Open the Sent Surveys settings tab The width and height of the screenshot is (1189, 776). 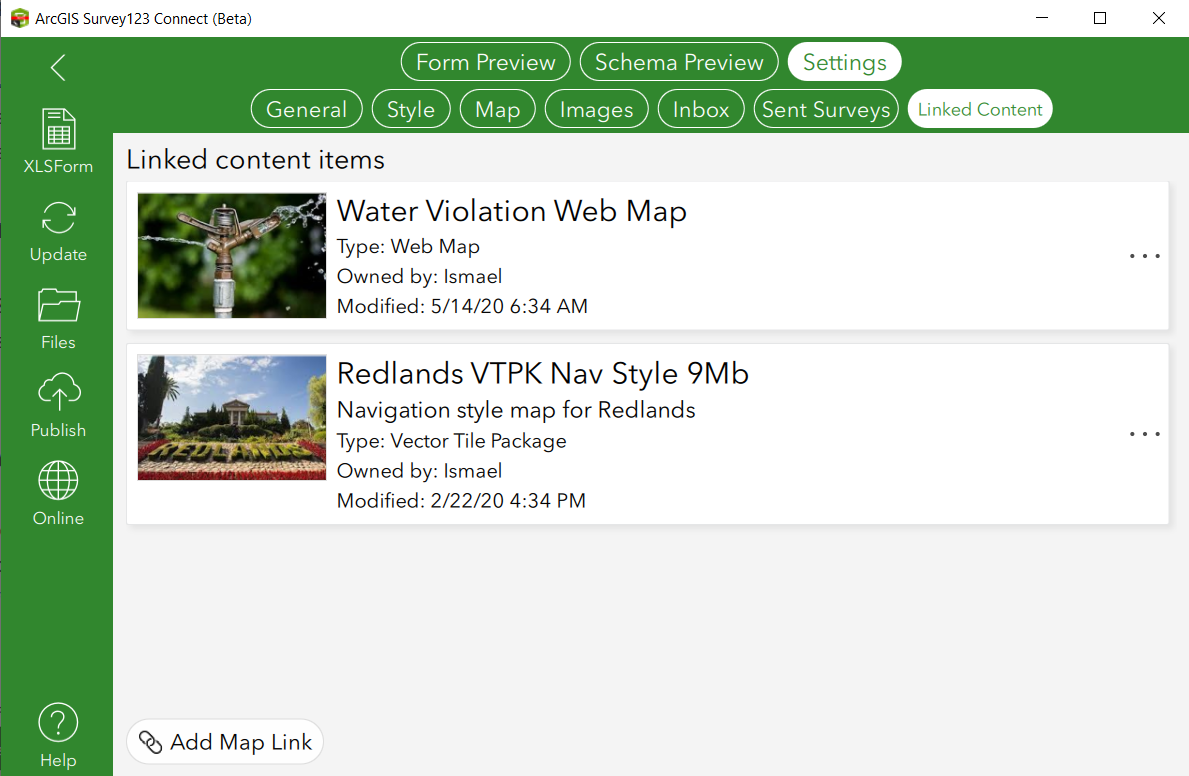(x=826, y=109)
